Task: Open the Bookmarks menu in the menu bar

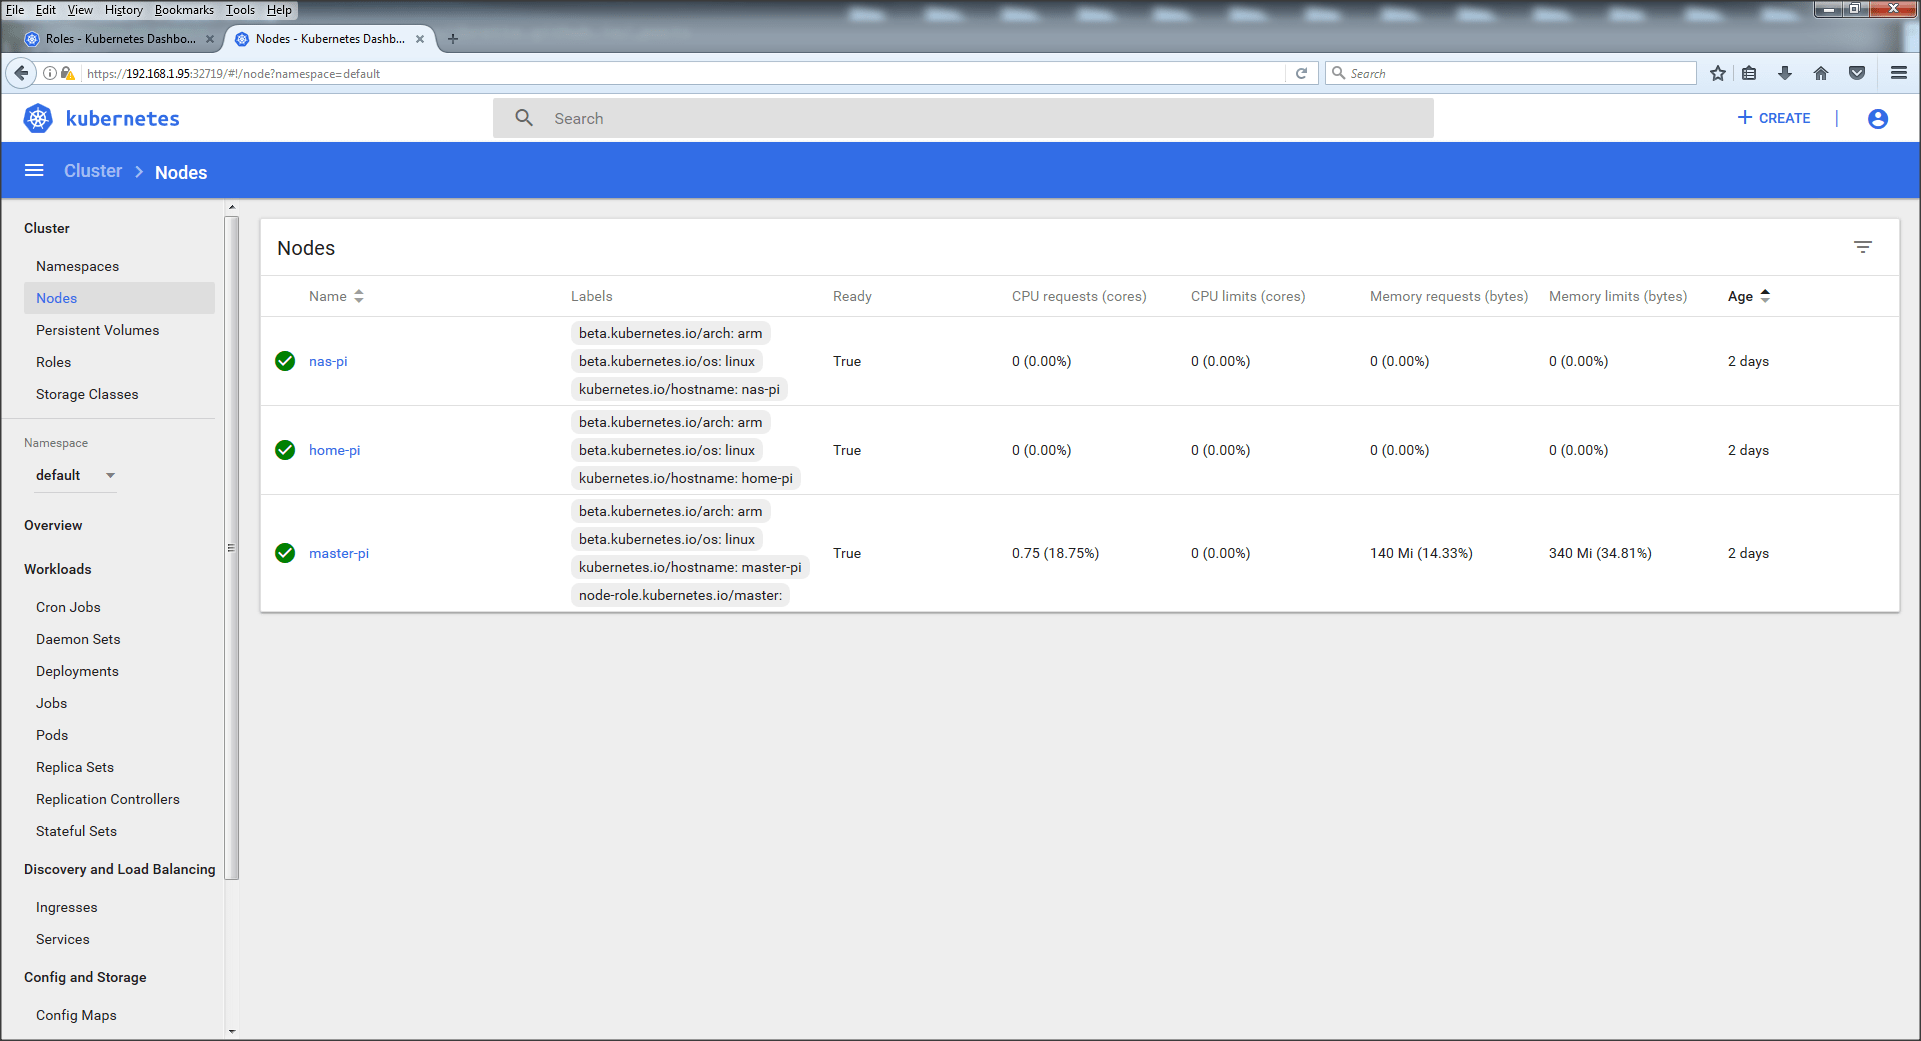Action: pos(184,10)
